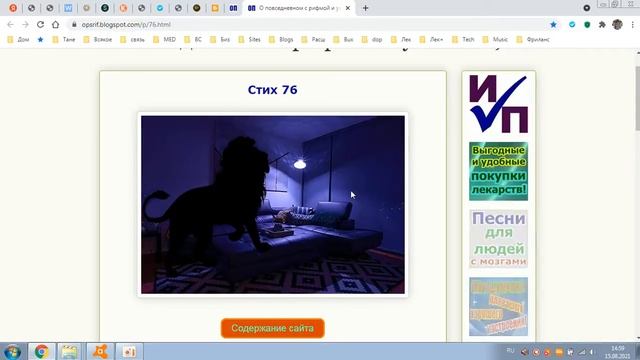
Task: Open the 'Blogs' bookmark folder
Action: click(x=281, y=40)
